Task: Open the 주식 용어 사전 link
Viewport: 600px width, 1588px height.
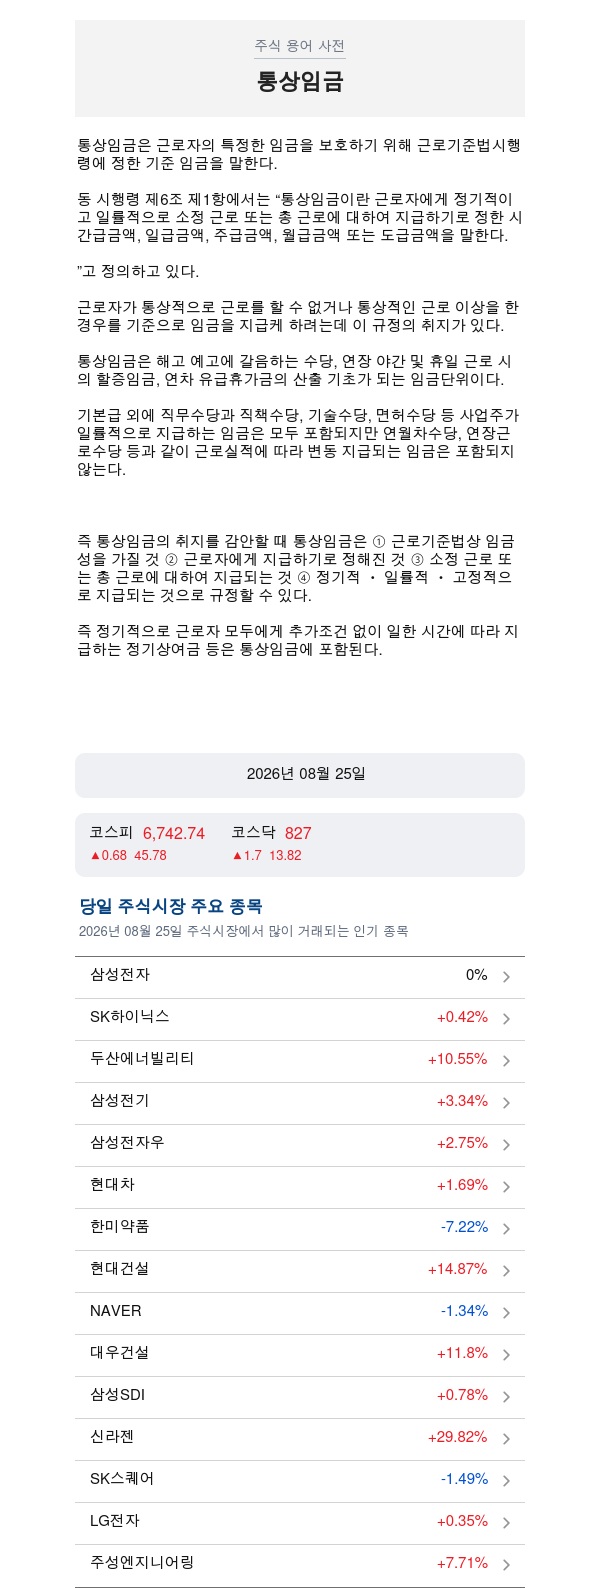Action: tap(300, 46)
